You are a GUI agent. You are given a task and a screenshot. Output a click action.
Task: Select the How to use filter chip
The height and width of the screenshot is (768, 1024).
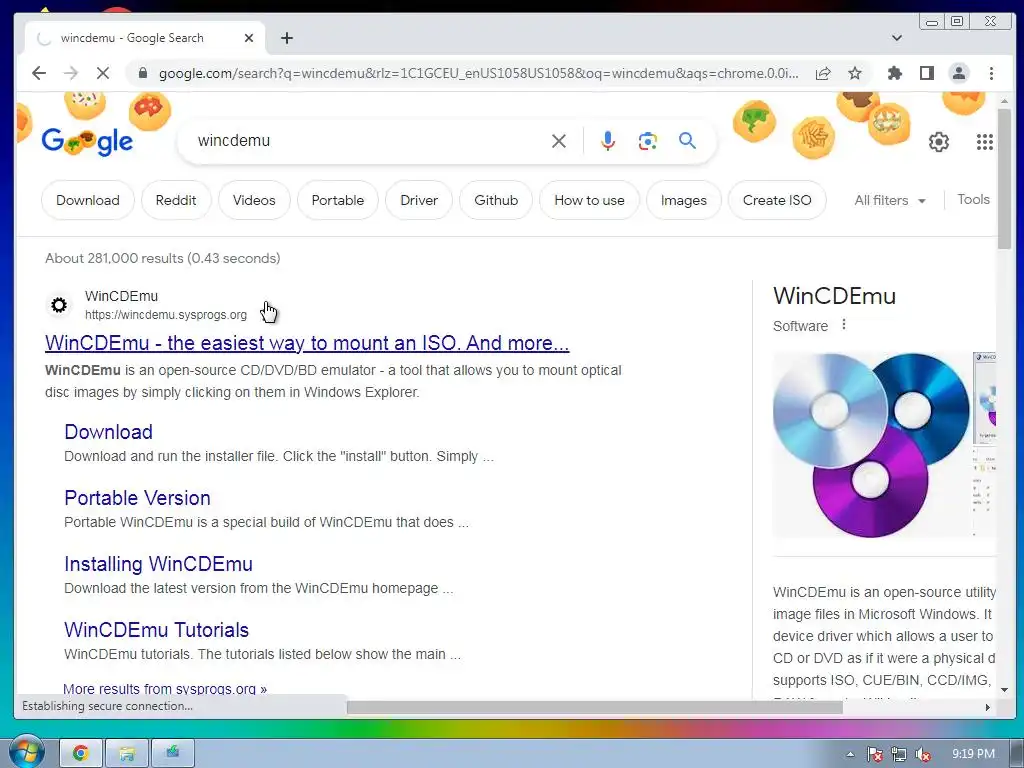589,200
